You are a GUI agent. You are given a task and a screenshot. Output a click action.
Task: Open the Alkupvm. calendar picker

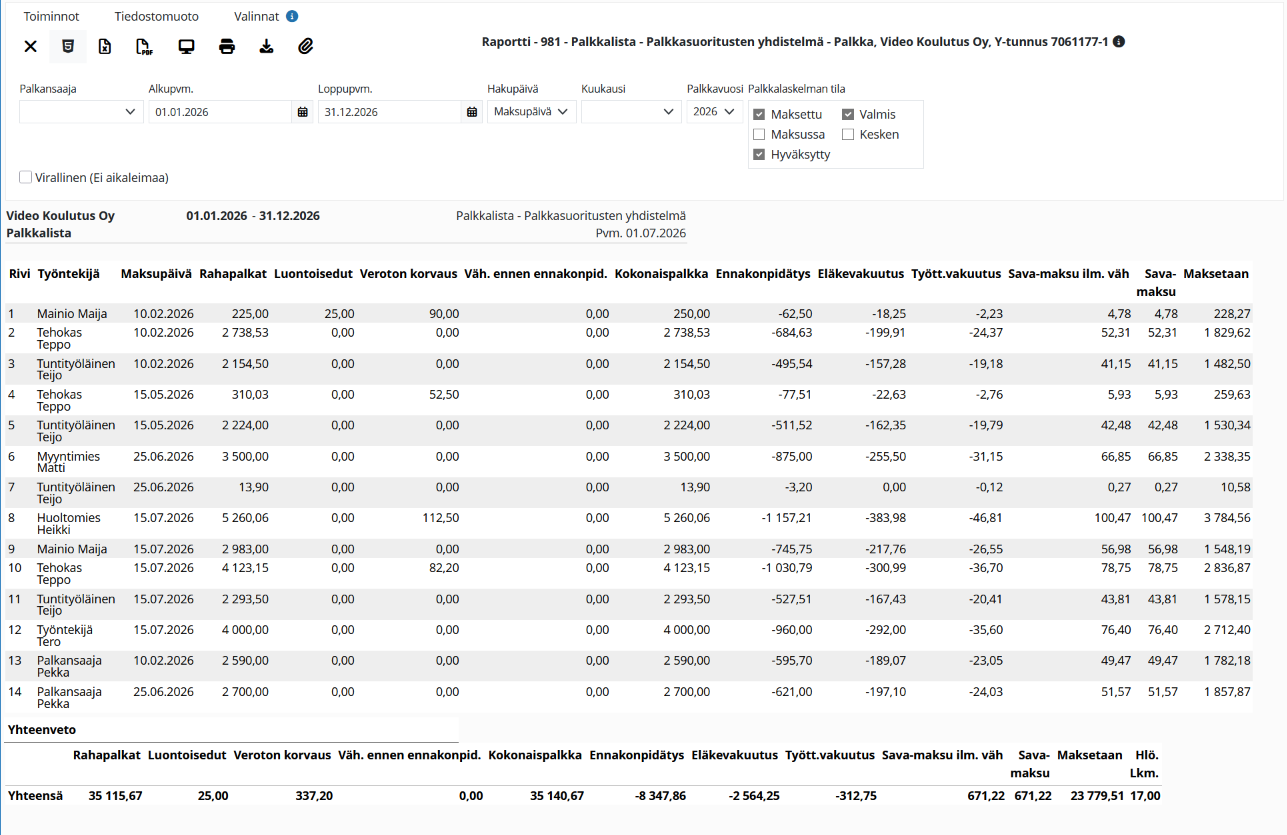(x=302, y=112)
